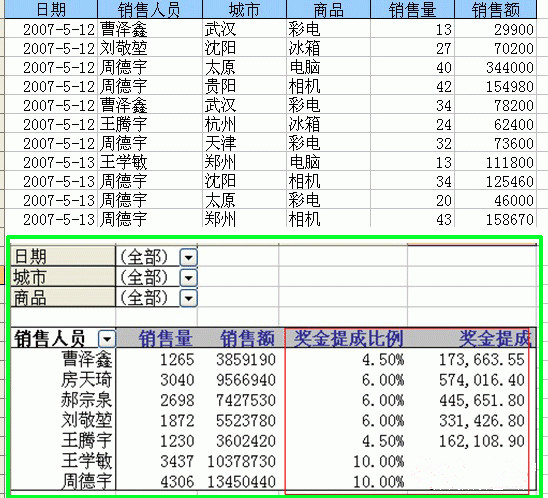
Task: Click the cell showing 331,426.80
Action: pyautogui.click(x=482, y=420)
